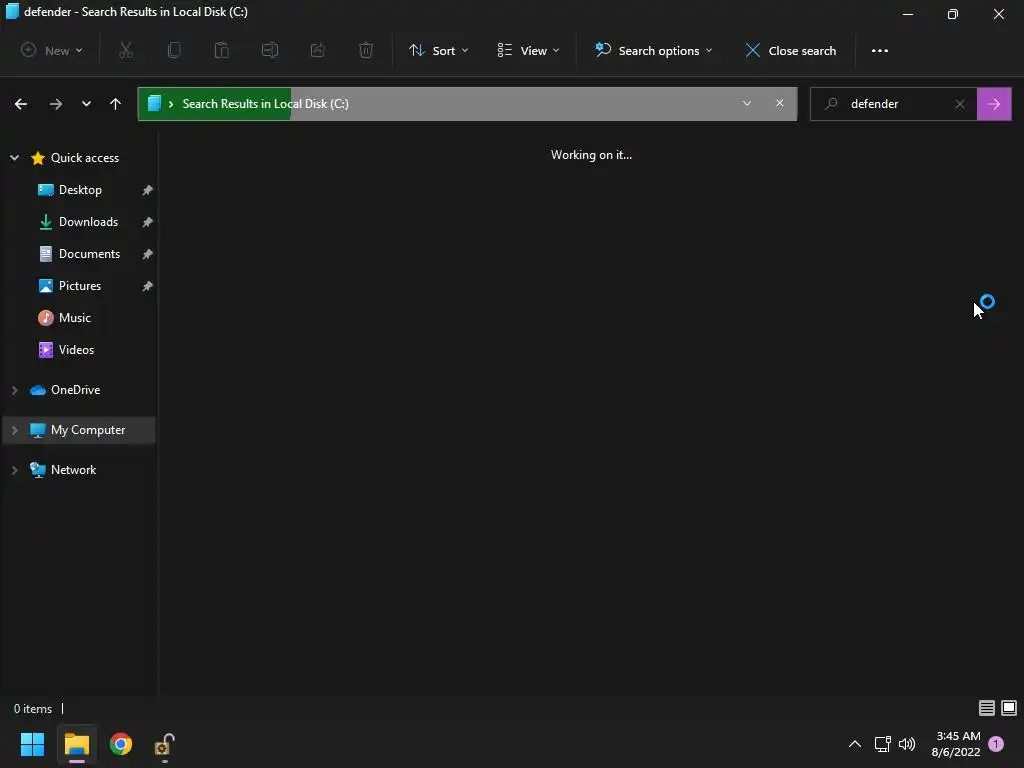
Task: Select Quick access in sidebar
Action: coord(85,158)
